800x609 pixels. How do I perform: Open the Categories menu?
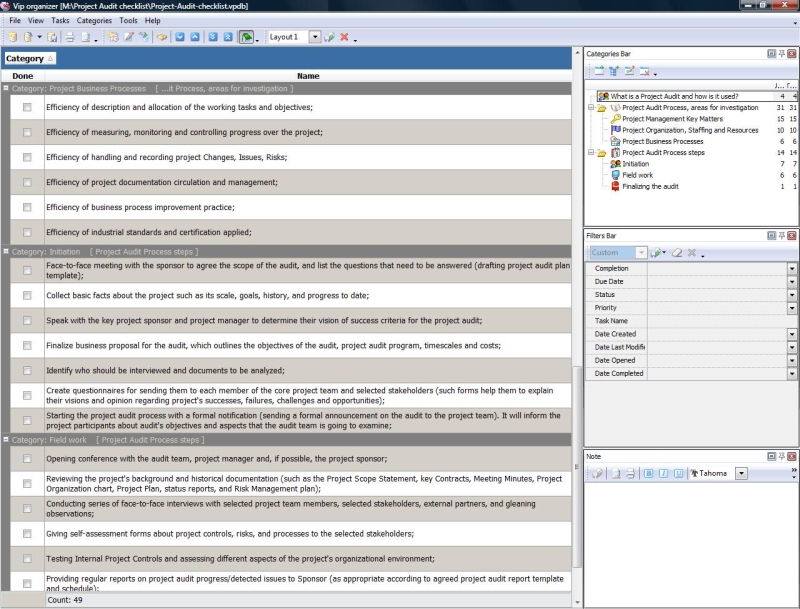(x=94, y=20)
